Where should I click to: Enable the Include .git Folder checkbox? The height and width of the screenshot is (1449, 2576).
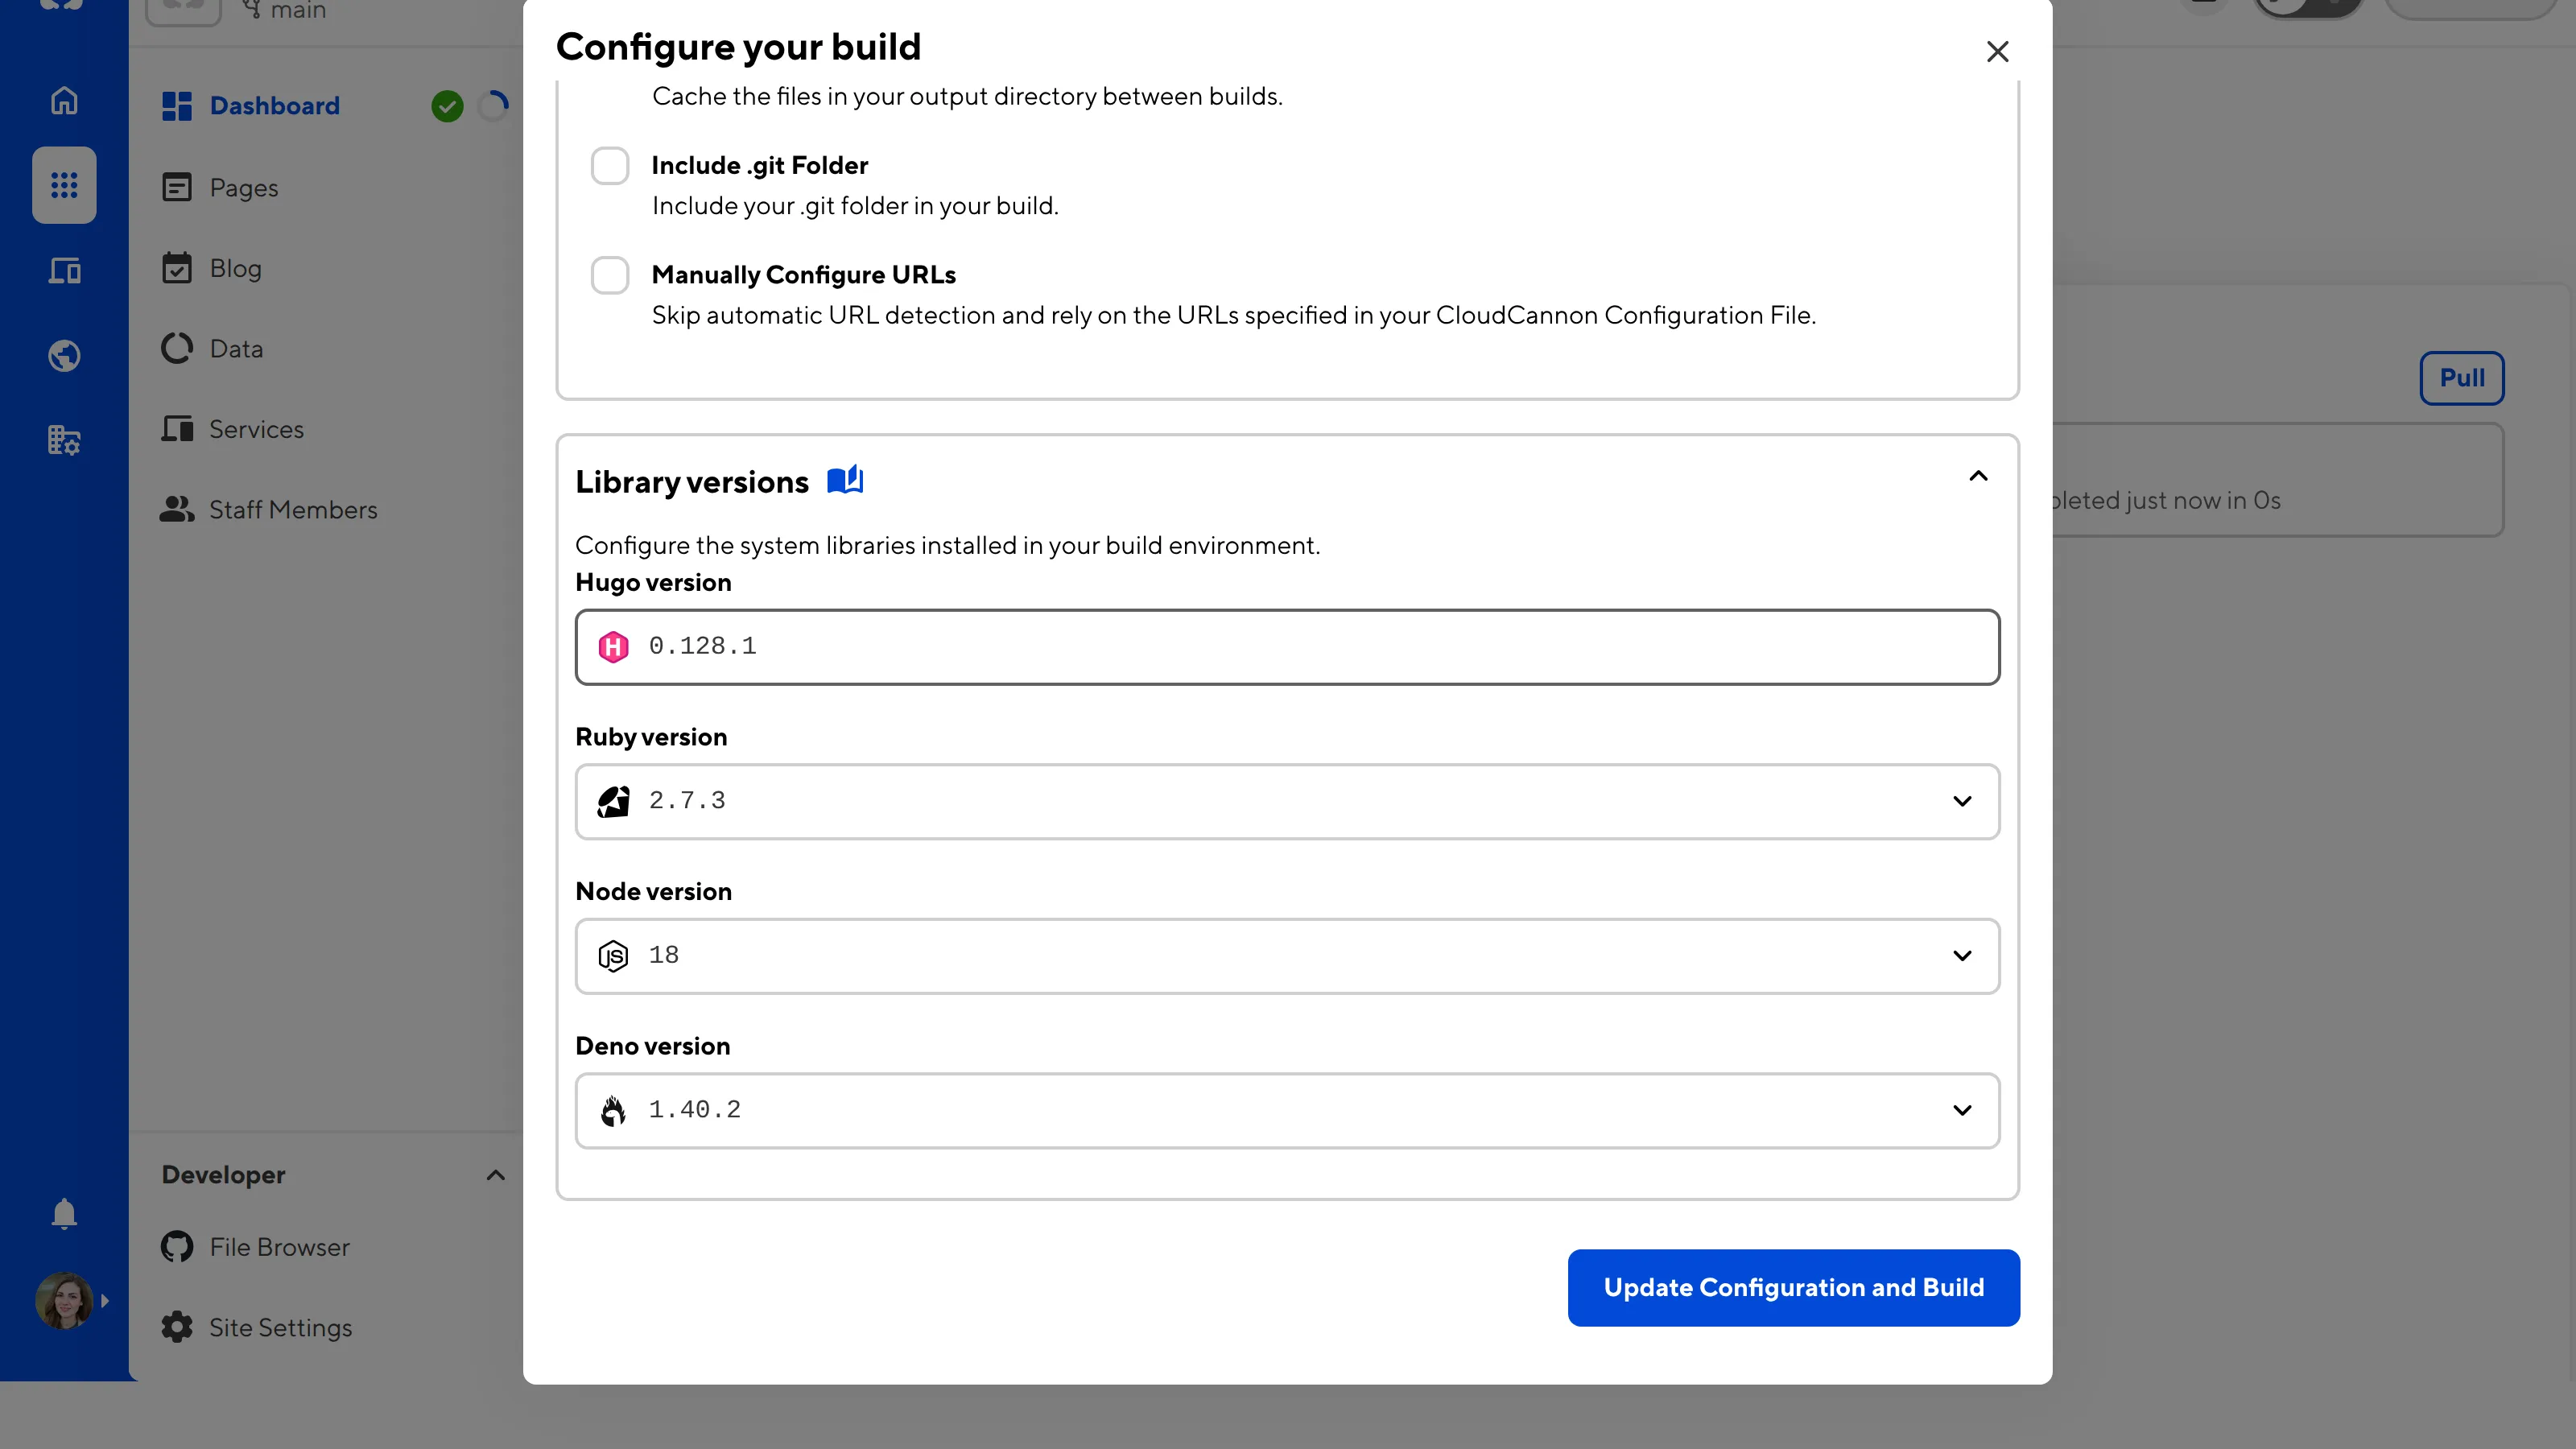(610, 165)
